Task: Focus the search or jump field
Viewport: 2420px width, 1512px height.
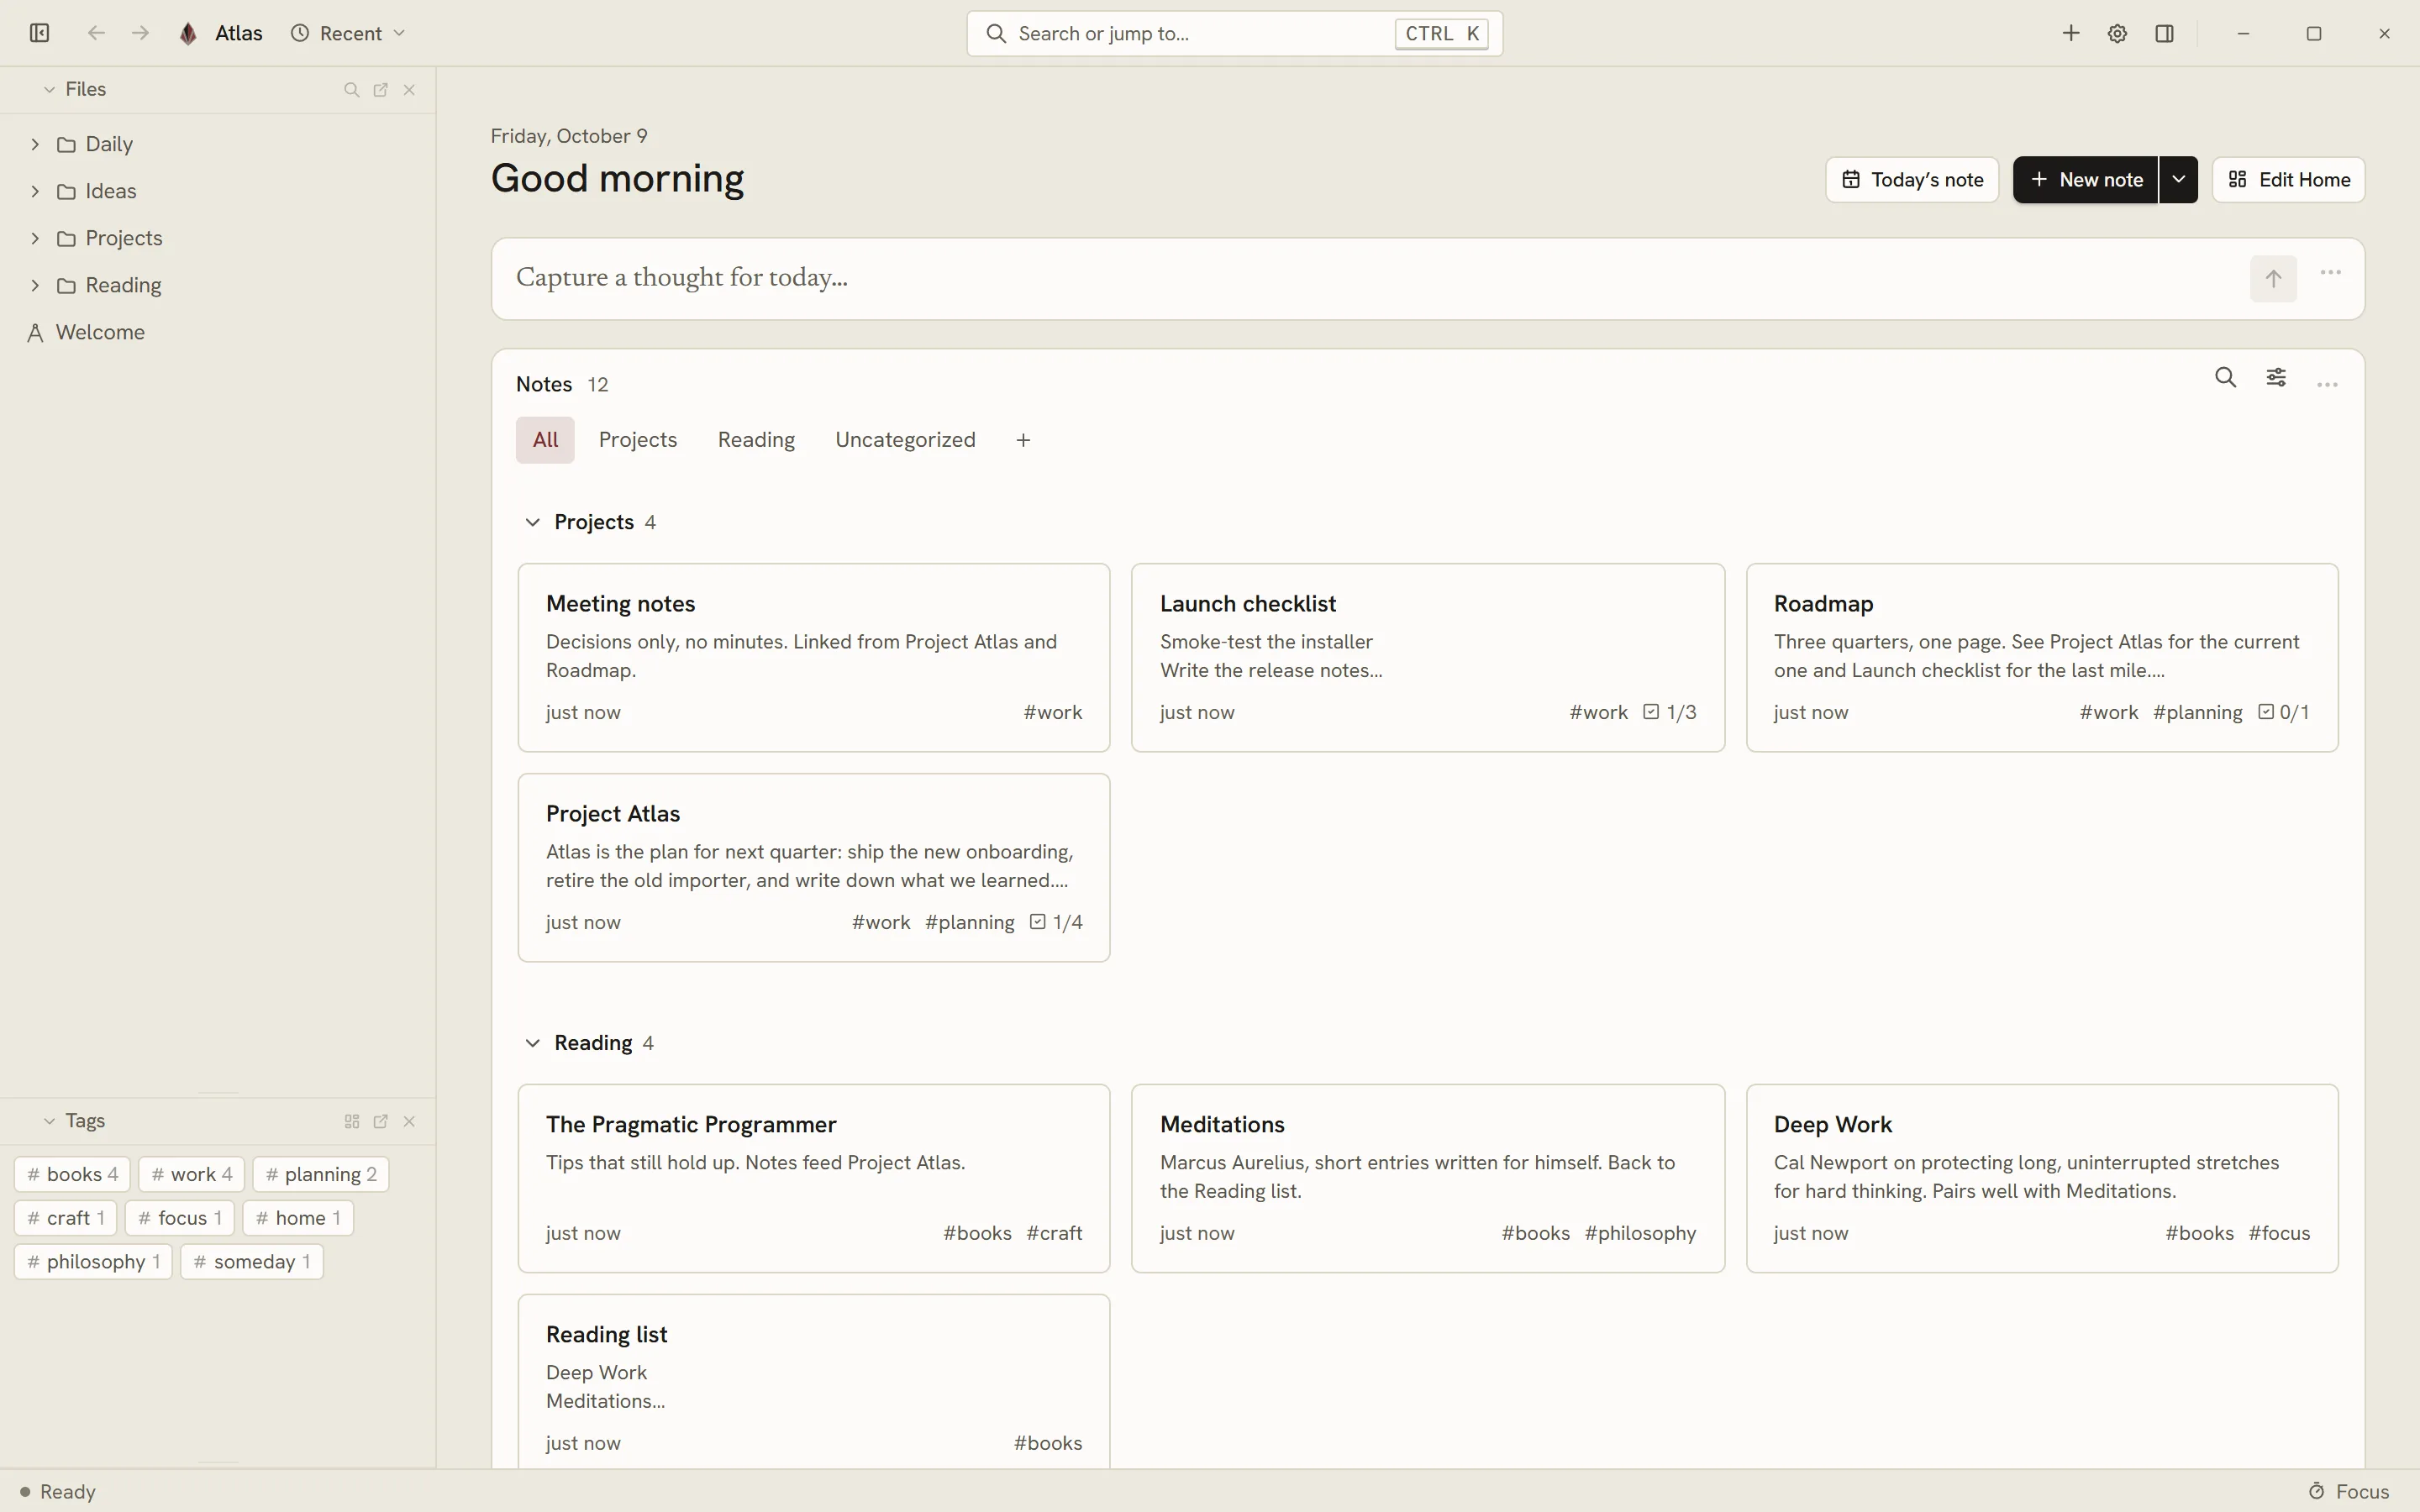Action: pos(1234,33)
